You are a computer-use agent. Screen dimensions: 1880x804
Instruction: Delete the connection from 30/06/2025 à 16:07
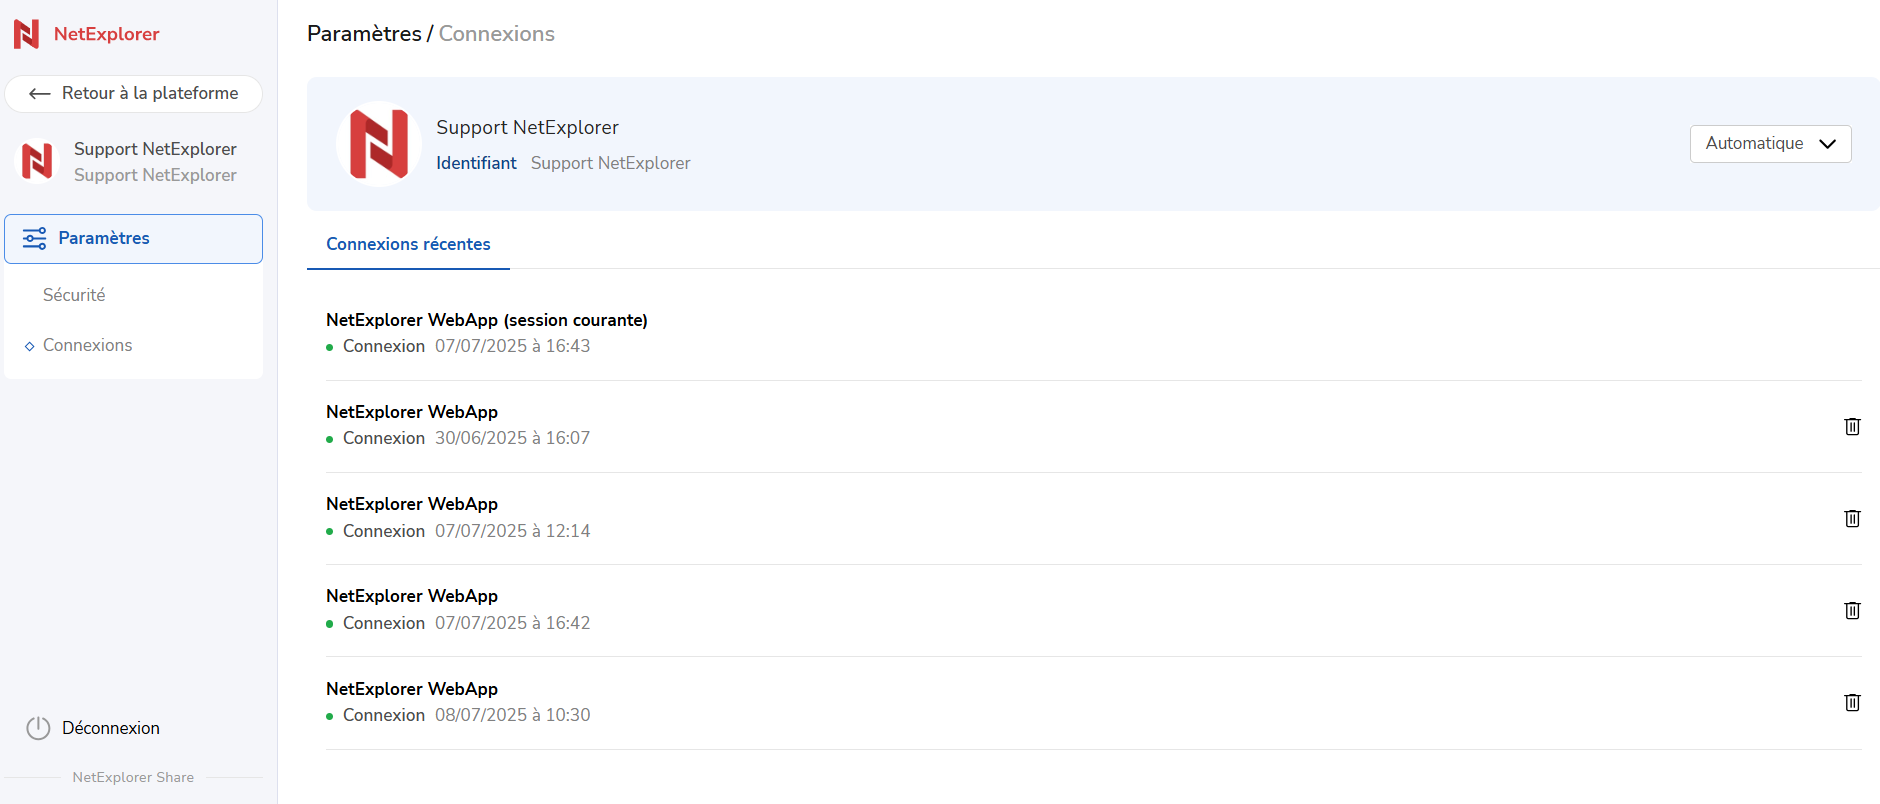(1852, 426)
